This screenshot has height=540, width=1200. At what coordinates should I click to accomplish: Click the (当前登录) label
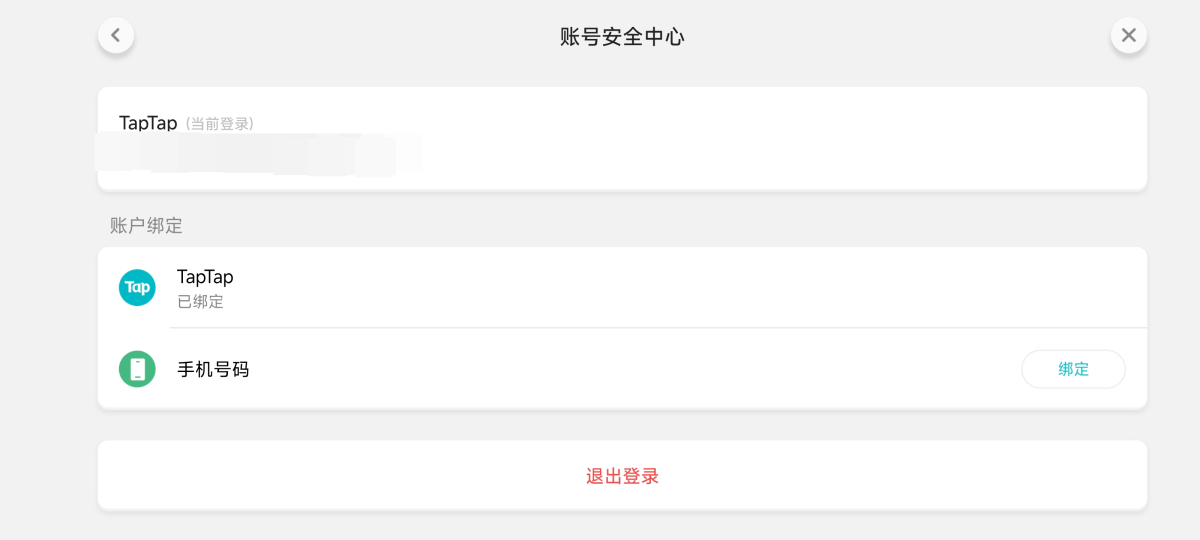(219, 124)
